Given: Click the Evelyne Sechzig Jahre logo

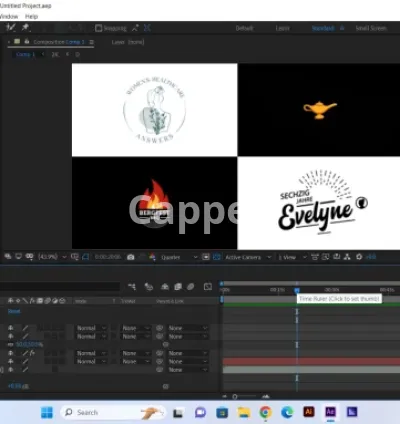Looking at the screenshot, I should tap(322, 202).
